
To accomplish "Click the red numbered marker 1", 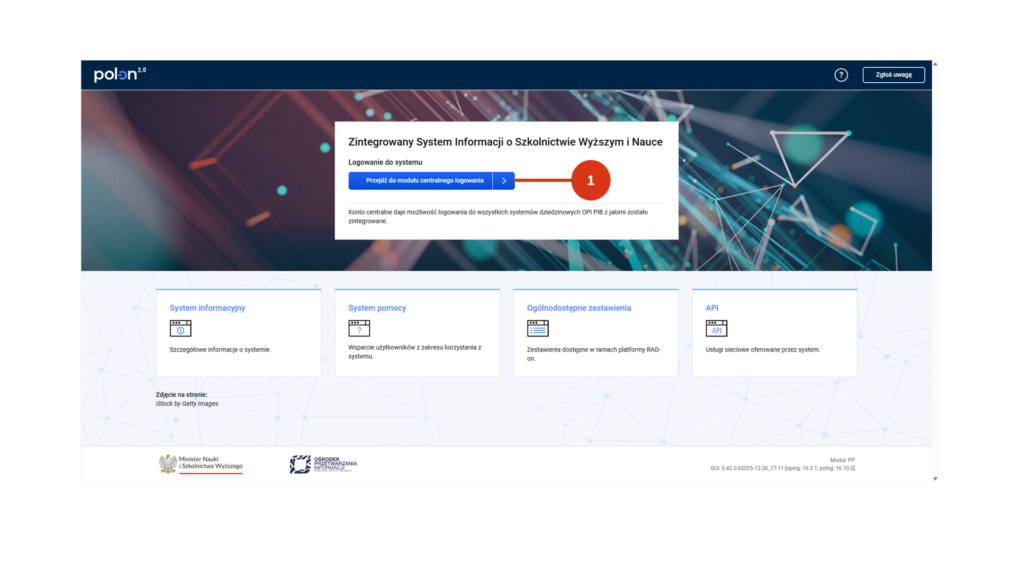I will (590, 181).
